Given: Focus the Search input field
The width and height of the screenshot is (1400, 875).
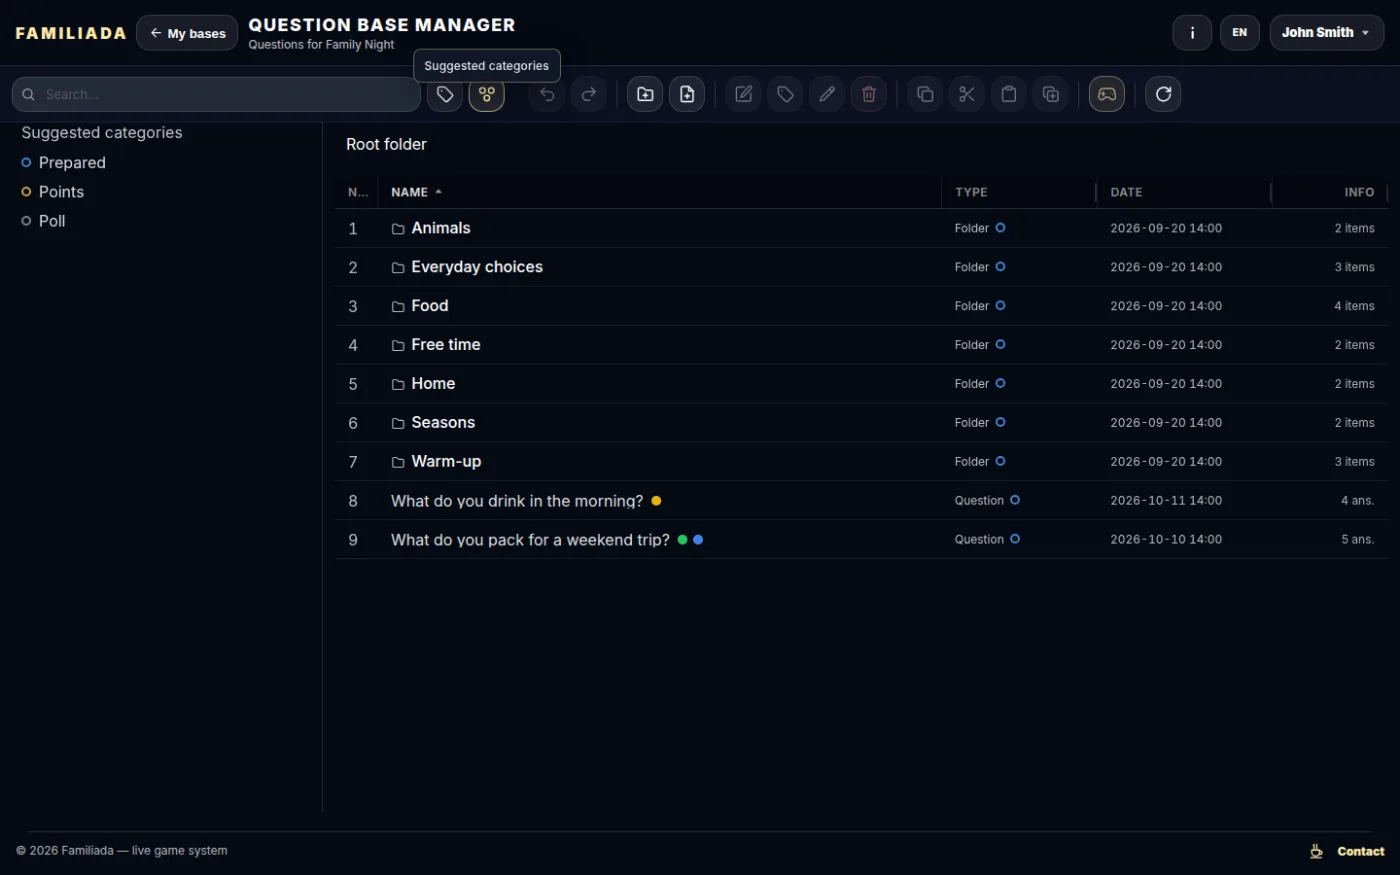Looking at the screenshot, I should pos(216,94).
